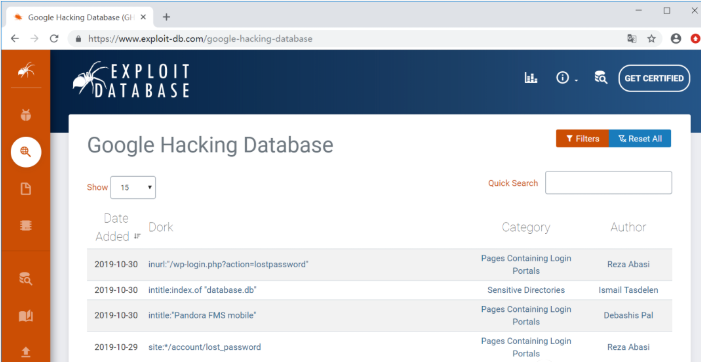Open the translate page icon
This screenshot has height=362, width=701.
tap(631, 39)
